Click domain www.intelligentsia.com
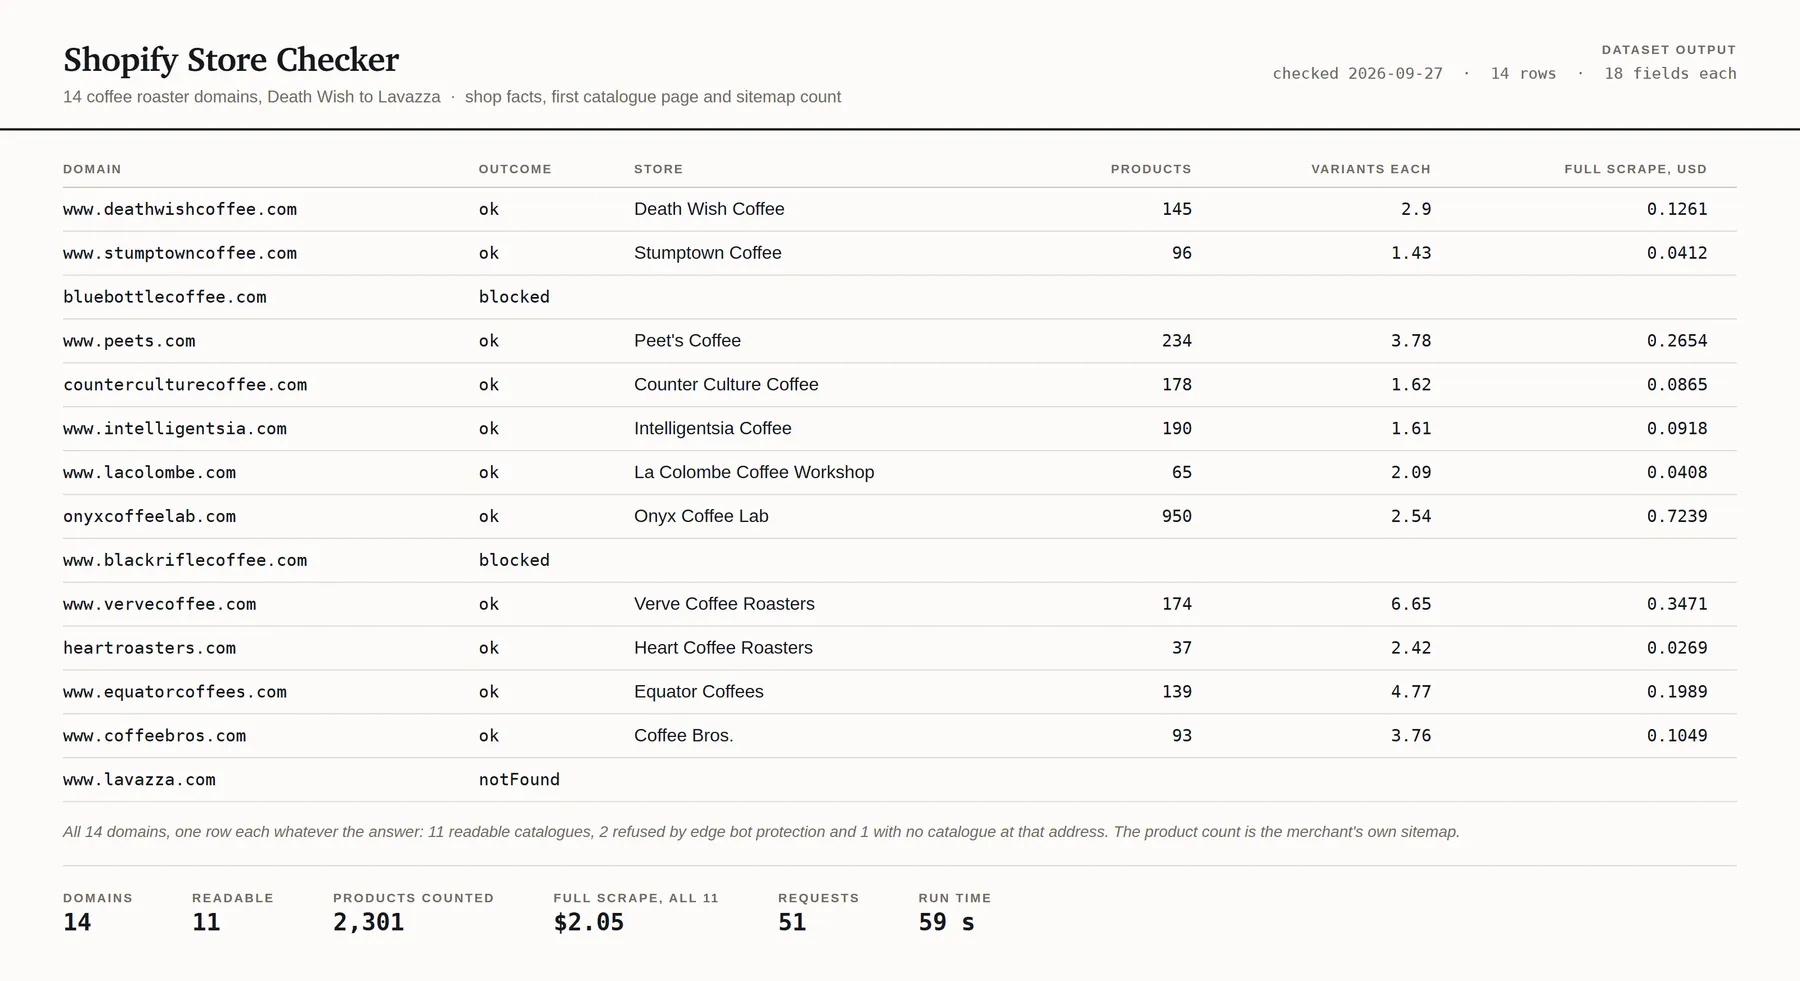Image resolution: width=1800 pixels, height=981 pixels. (175, 429)
